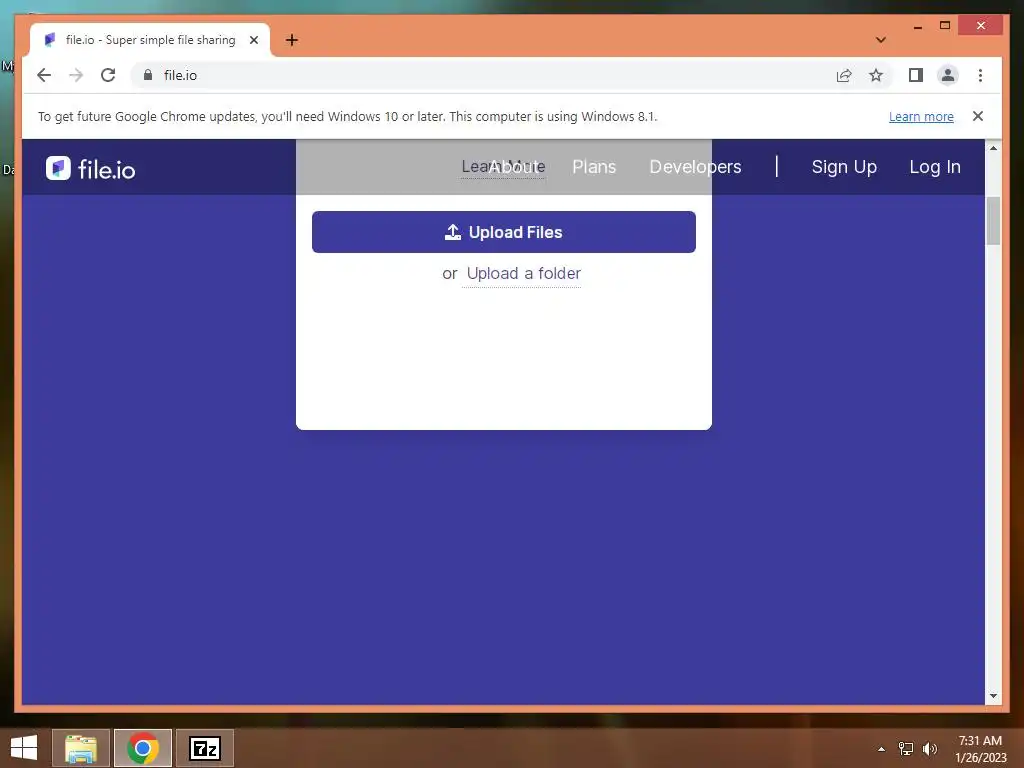Show hidden system tray icons
Image resolution: width=1024 pixels, height=768 pixels.
(x=881, y=749)
